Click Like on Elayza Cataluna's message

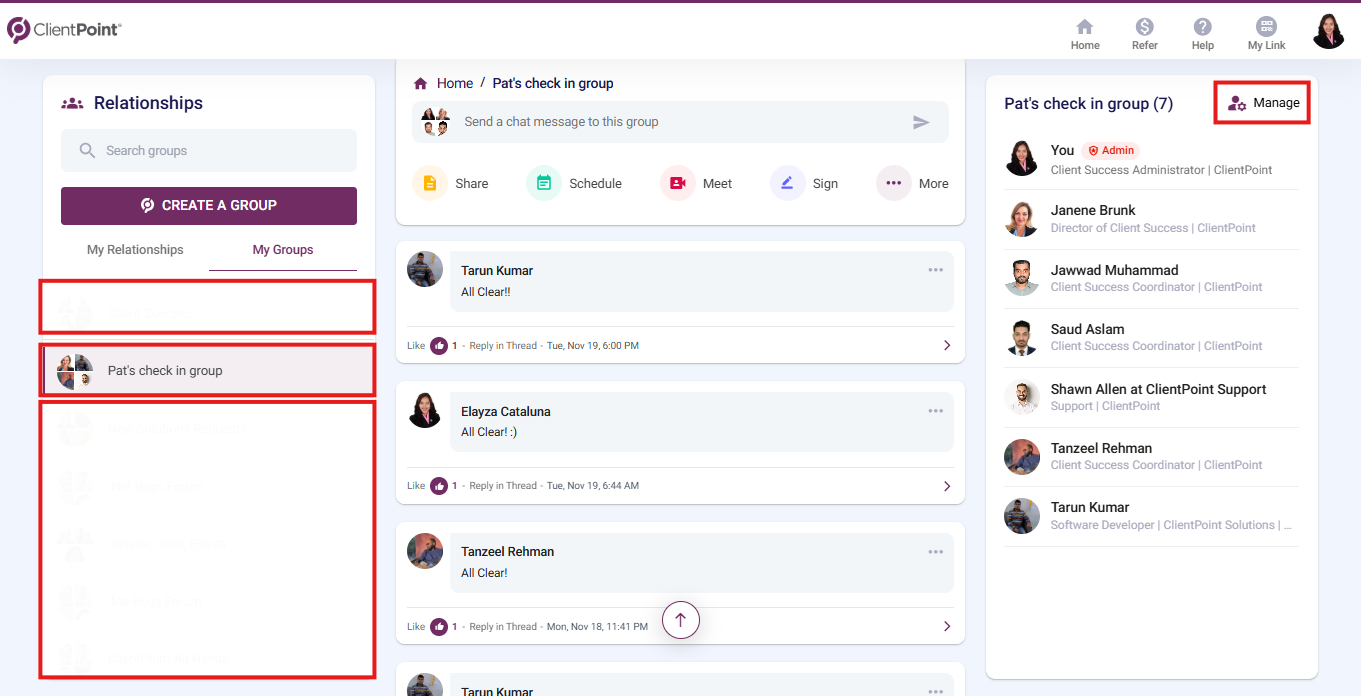[416, 486]
